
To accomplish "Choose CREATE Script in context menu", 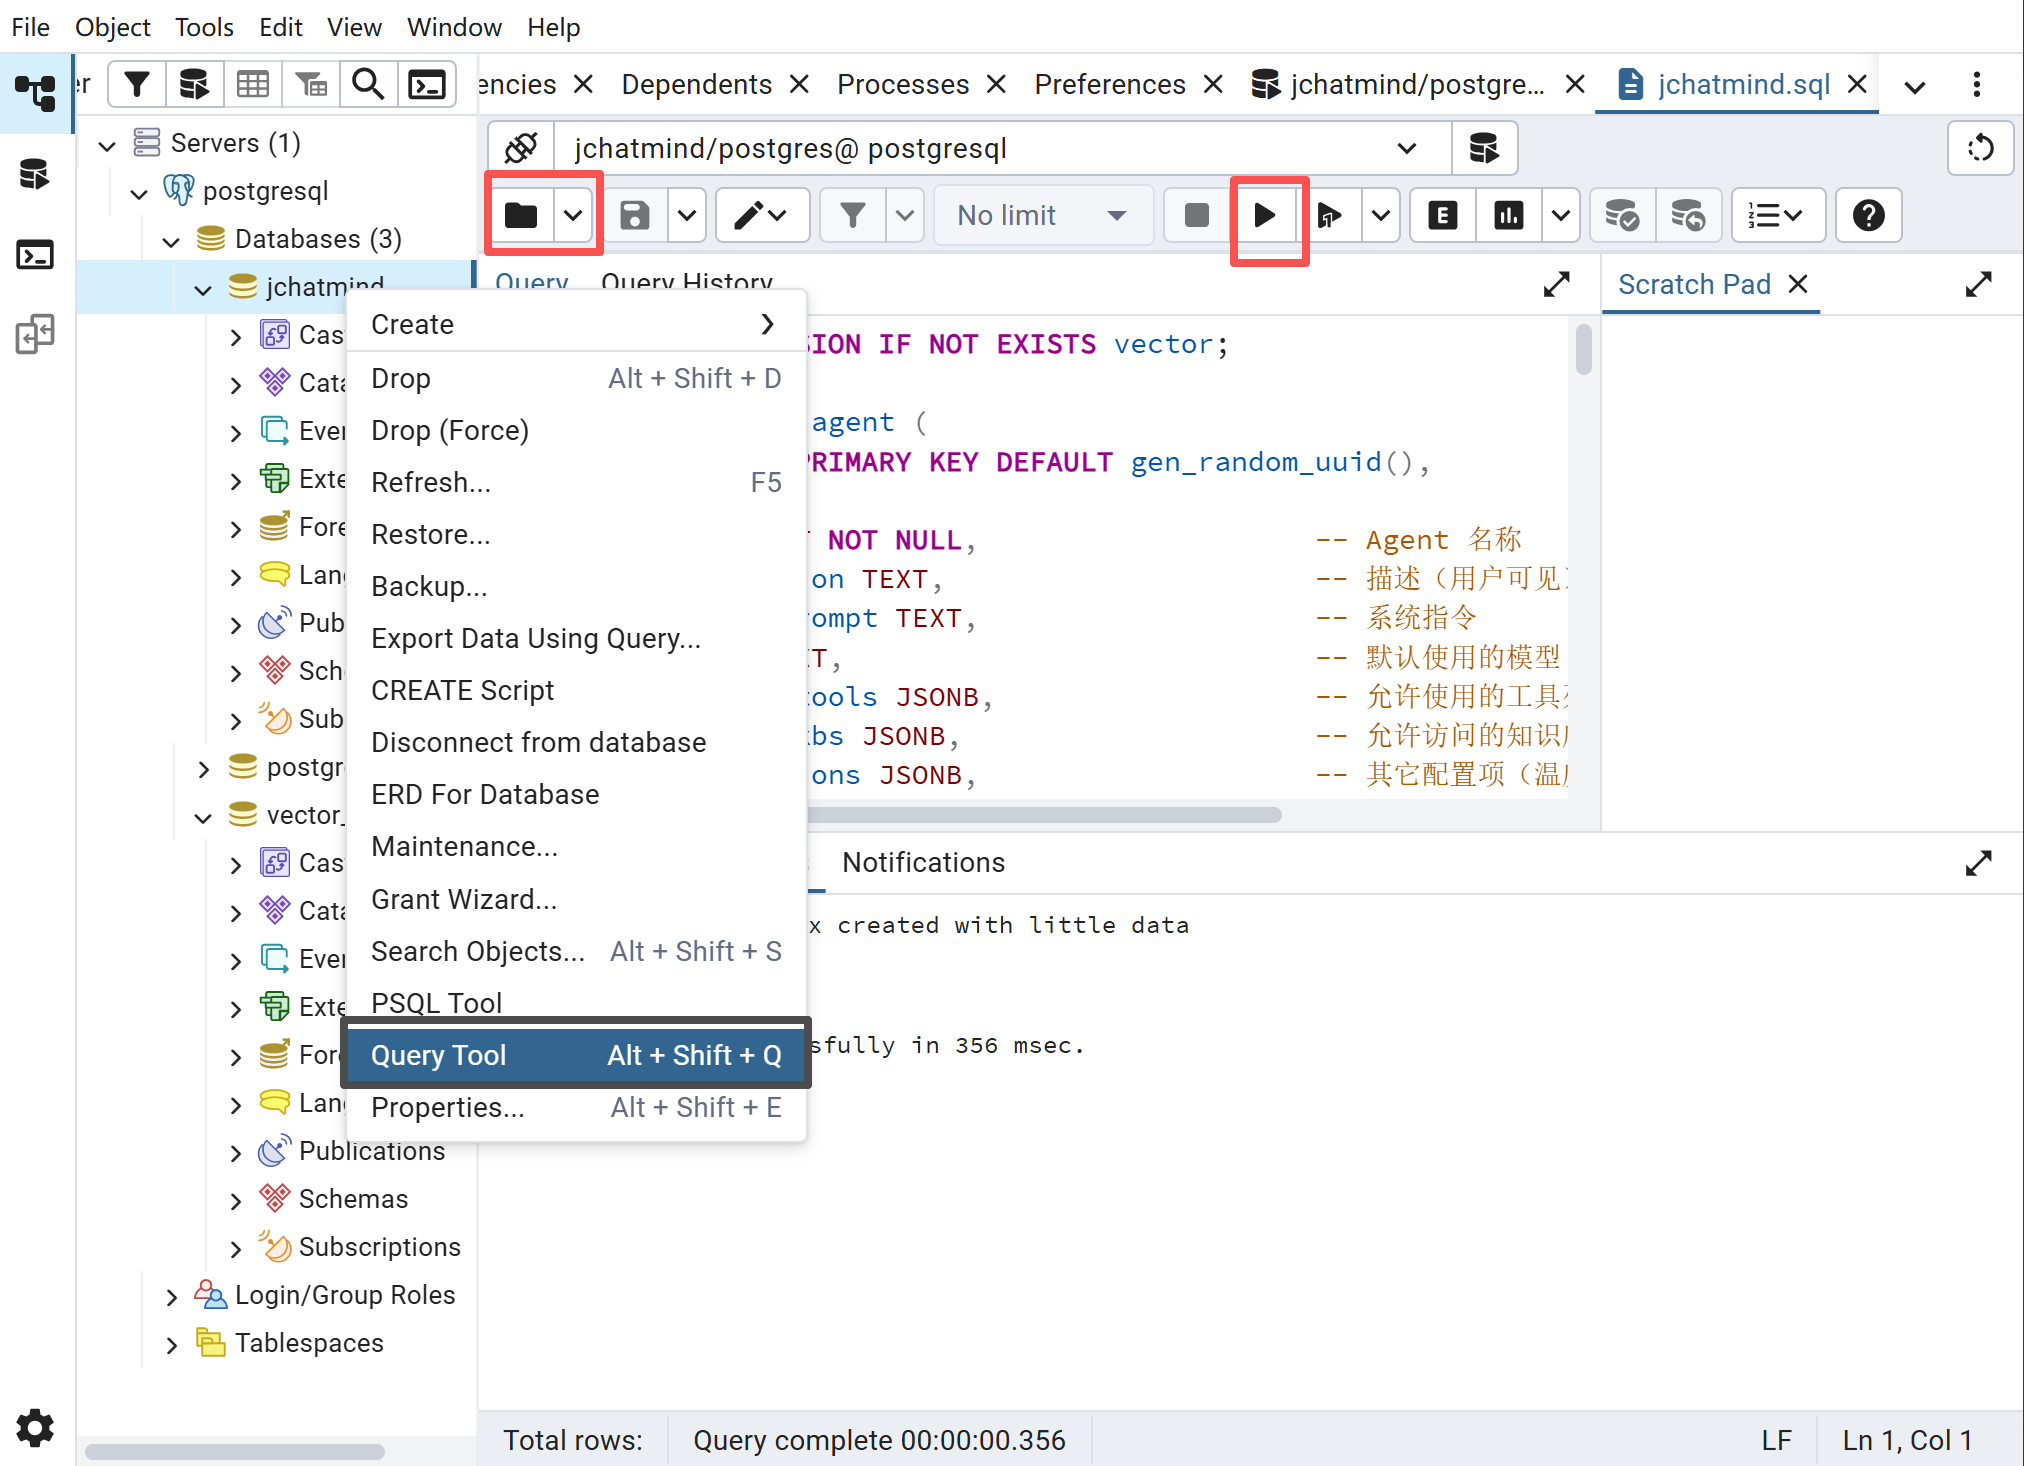I will point(462,690).
